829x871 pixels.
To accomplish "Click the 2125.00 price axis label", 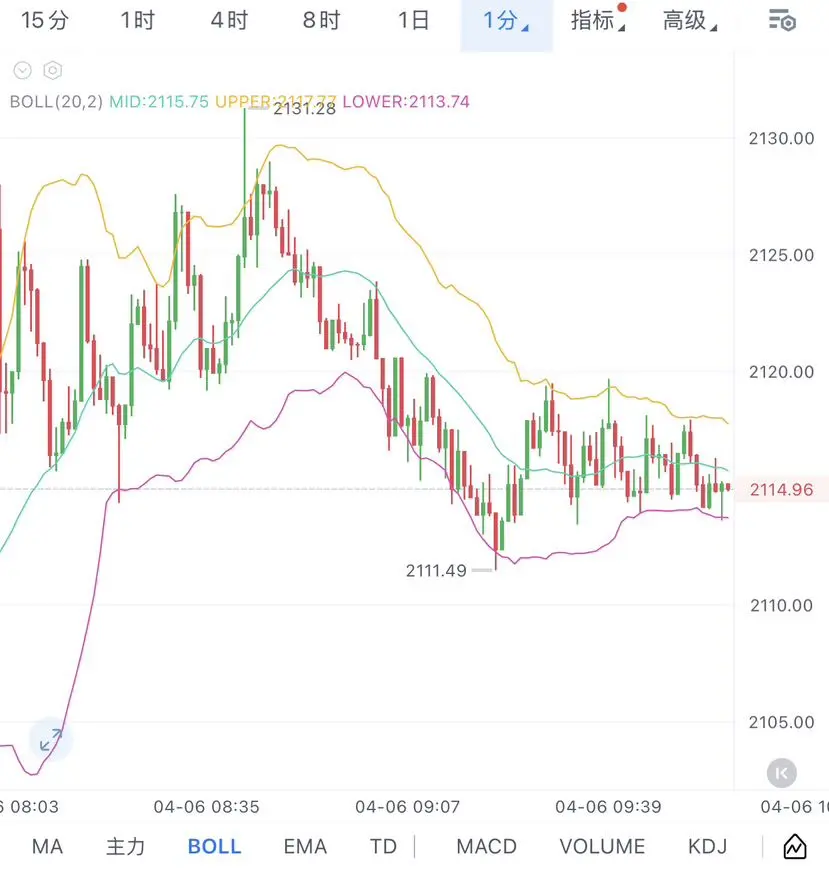I will pyautogui.click(x=781, y=256).
